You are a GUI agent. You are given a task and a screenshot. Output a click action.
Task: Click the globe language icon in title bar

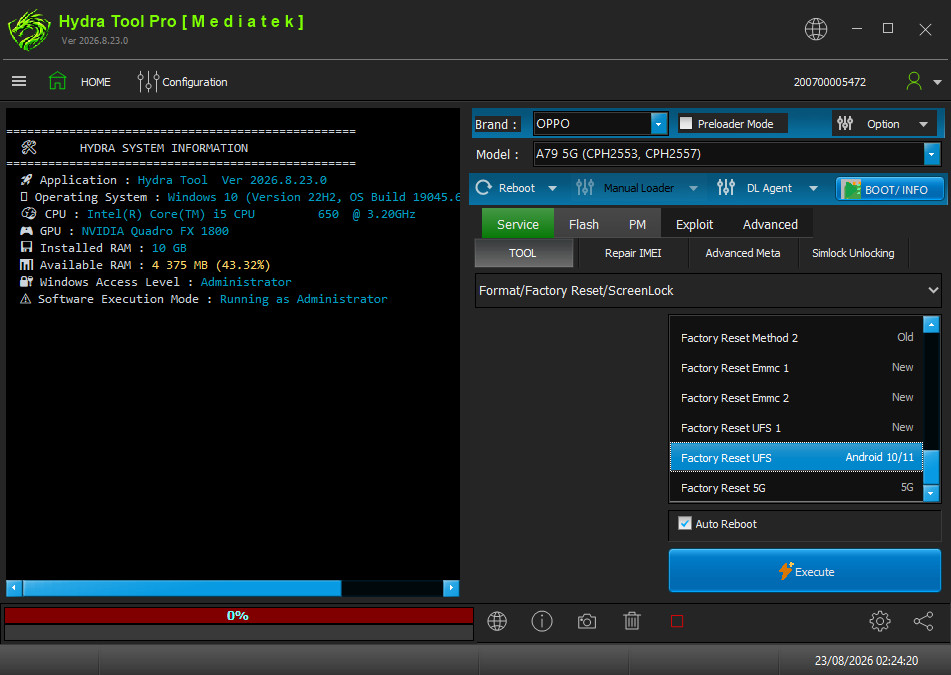(816, 29)
